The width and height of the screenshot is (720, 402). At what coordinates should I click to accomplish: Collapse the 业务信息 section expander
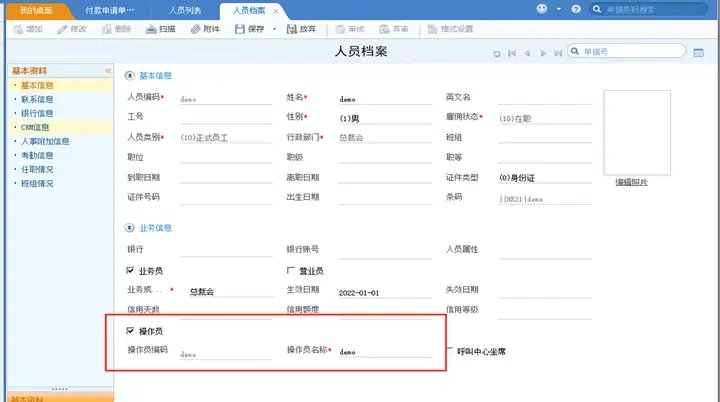[129, 228]
